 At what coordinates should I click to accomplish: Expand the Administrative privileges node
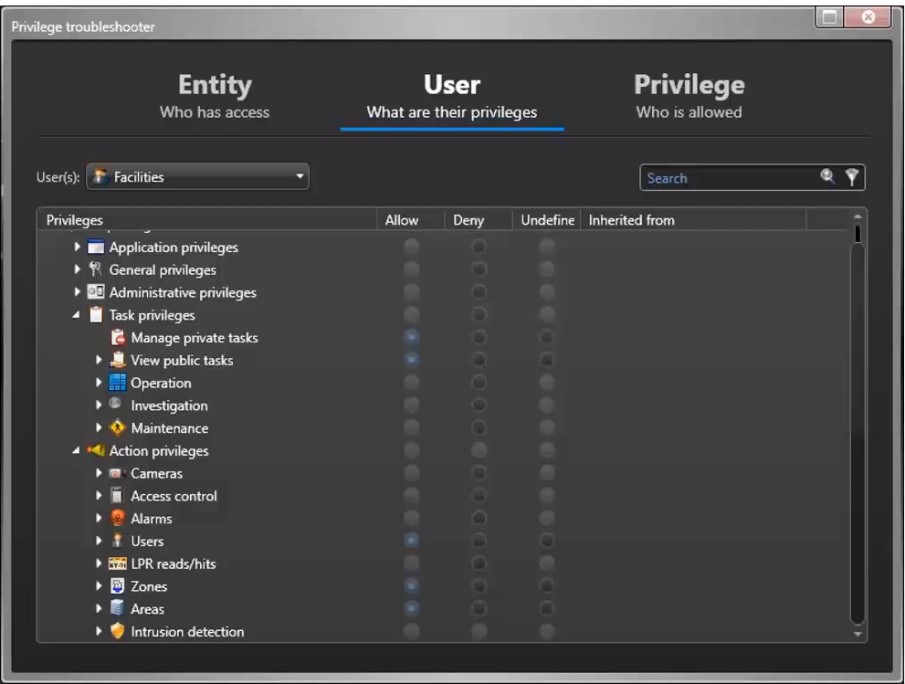tap(77, 293)
